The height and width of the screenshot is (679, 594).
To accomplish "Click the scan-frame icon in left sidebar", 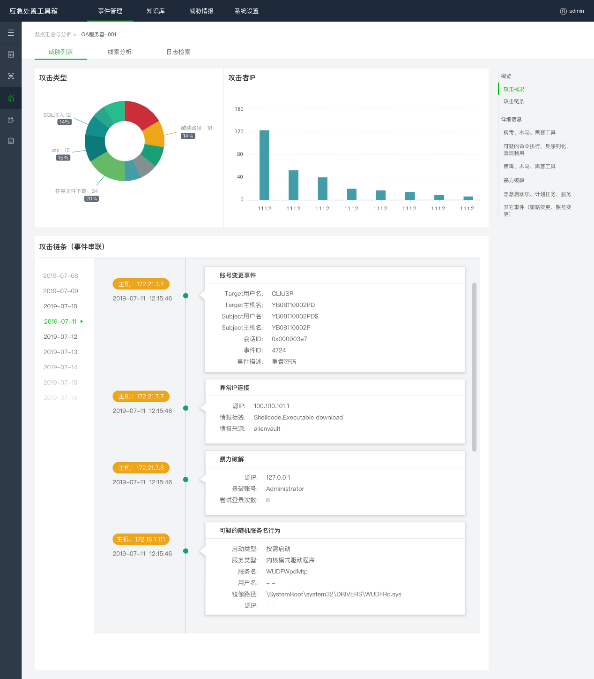I will pos(11,76).
